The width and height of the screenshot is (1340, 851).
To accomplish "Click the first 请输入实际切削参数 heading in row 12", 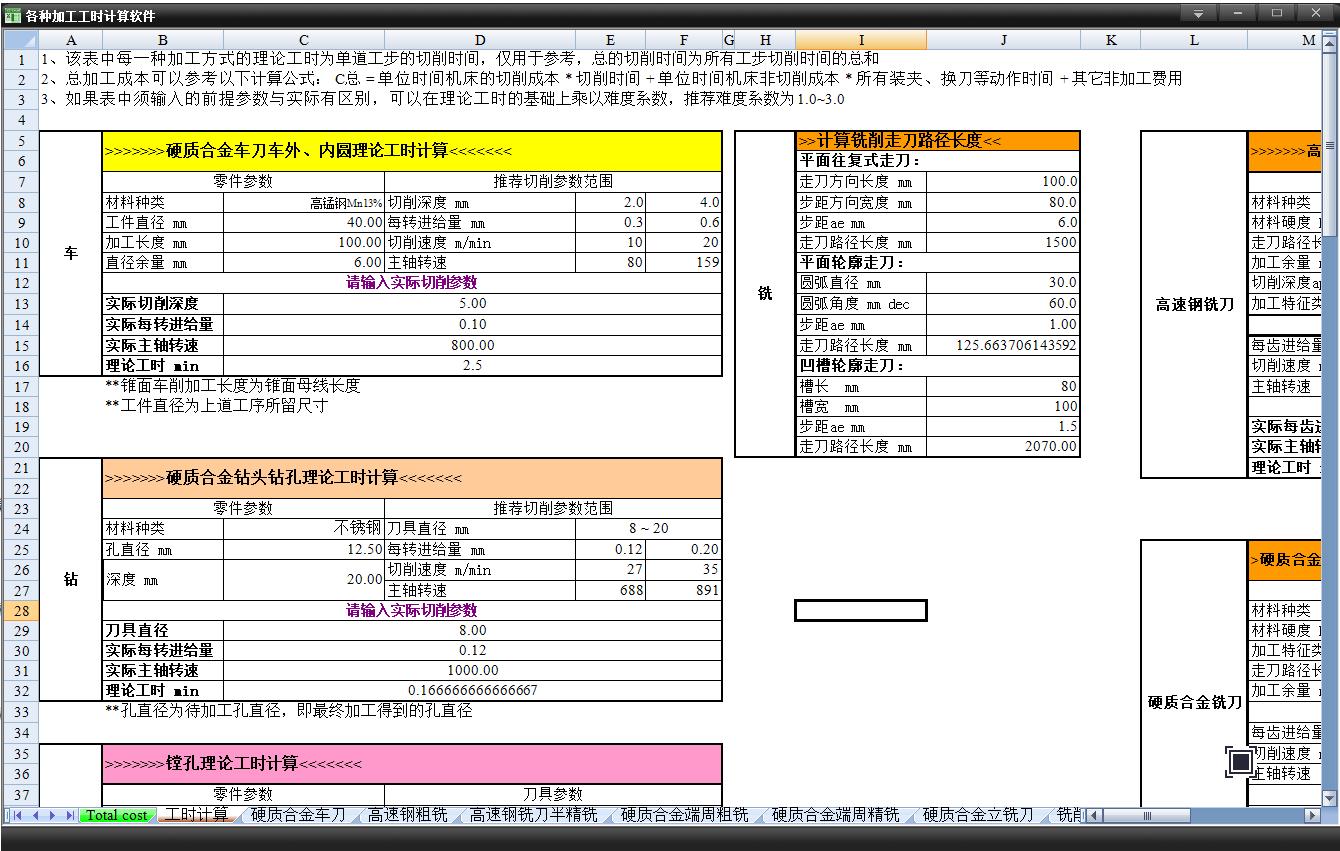I will (412, 283).
